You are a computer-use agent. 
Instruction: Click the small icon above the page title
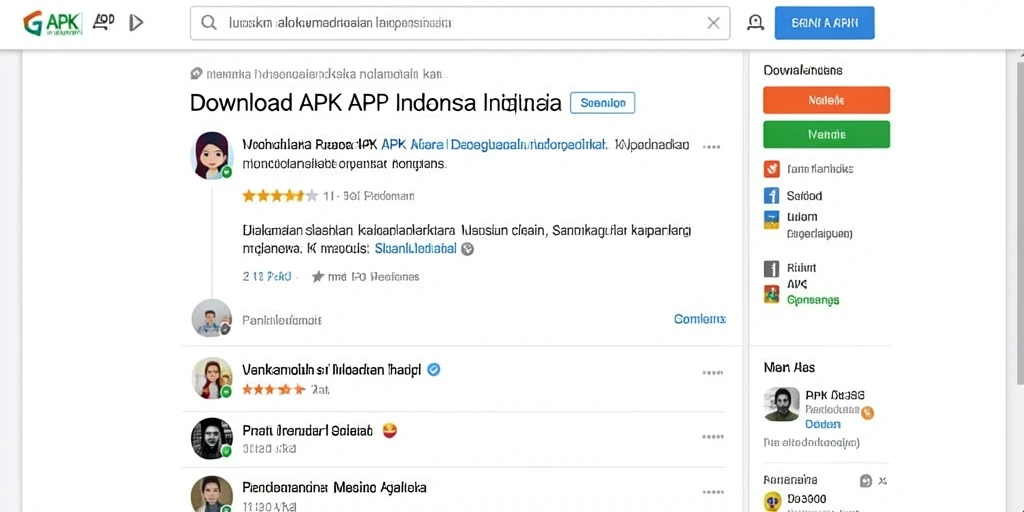(196, 74)
